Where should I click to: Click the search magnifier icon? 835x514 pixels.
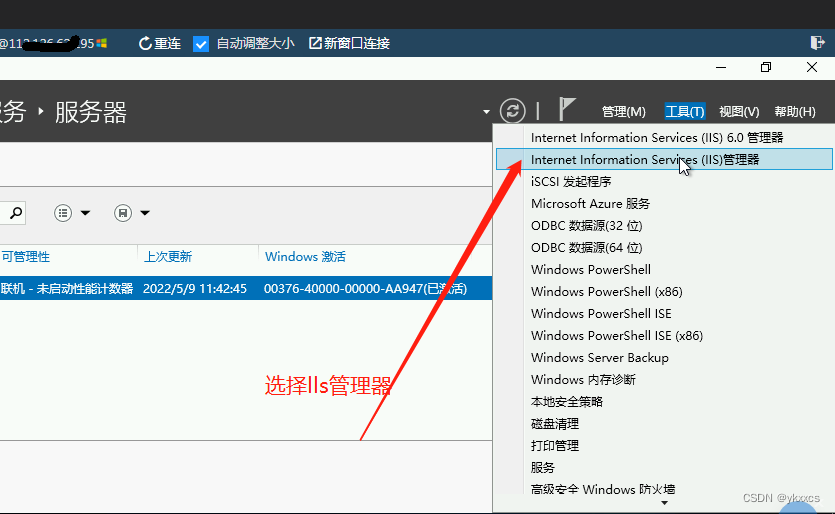click(16, 213)
